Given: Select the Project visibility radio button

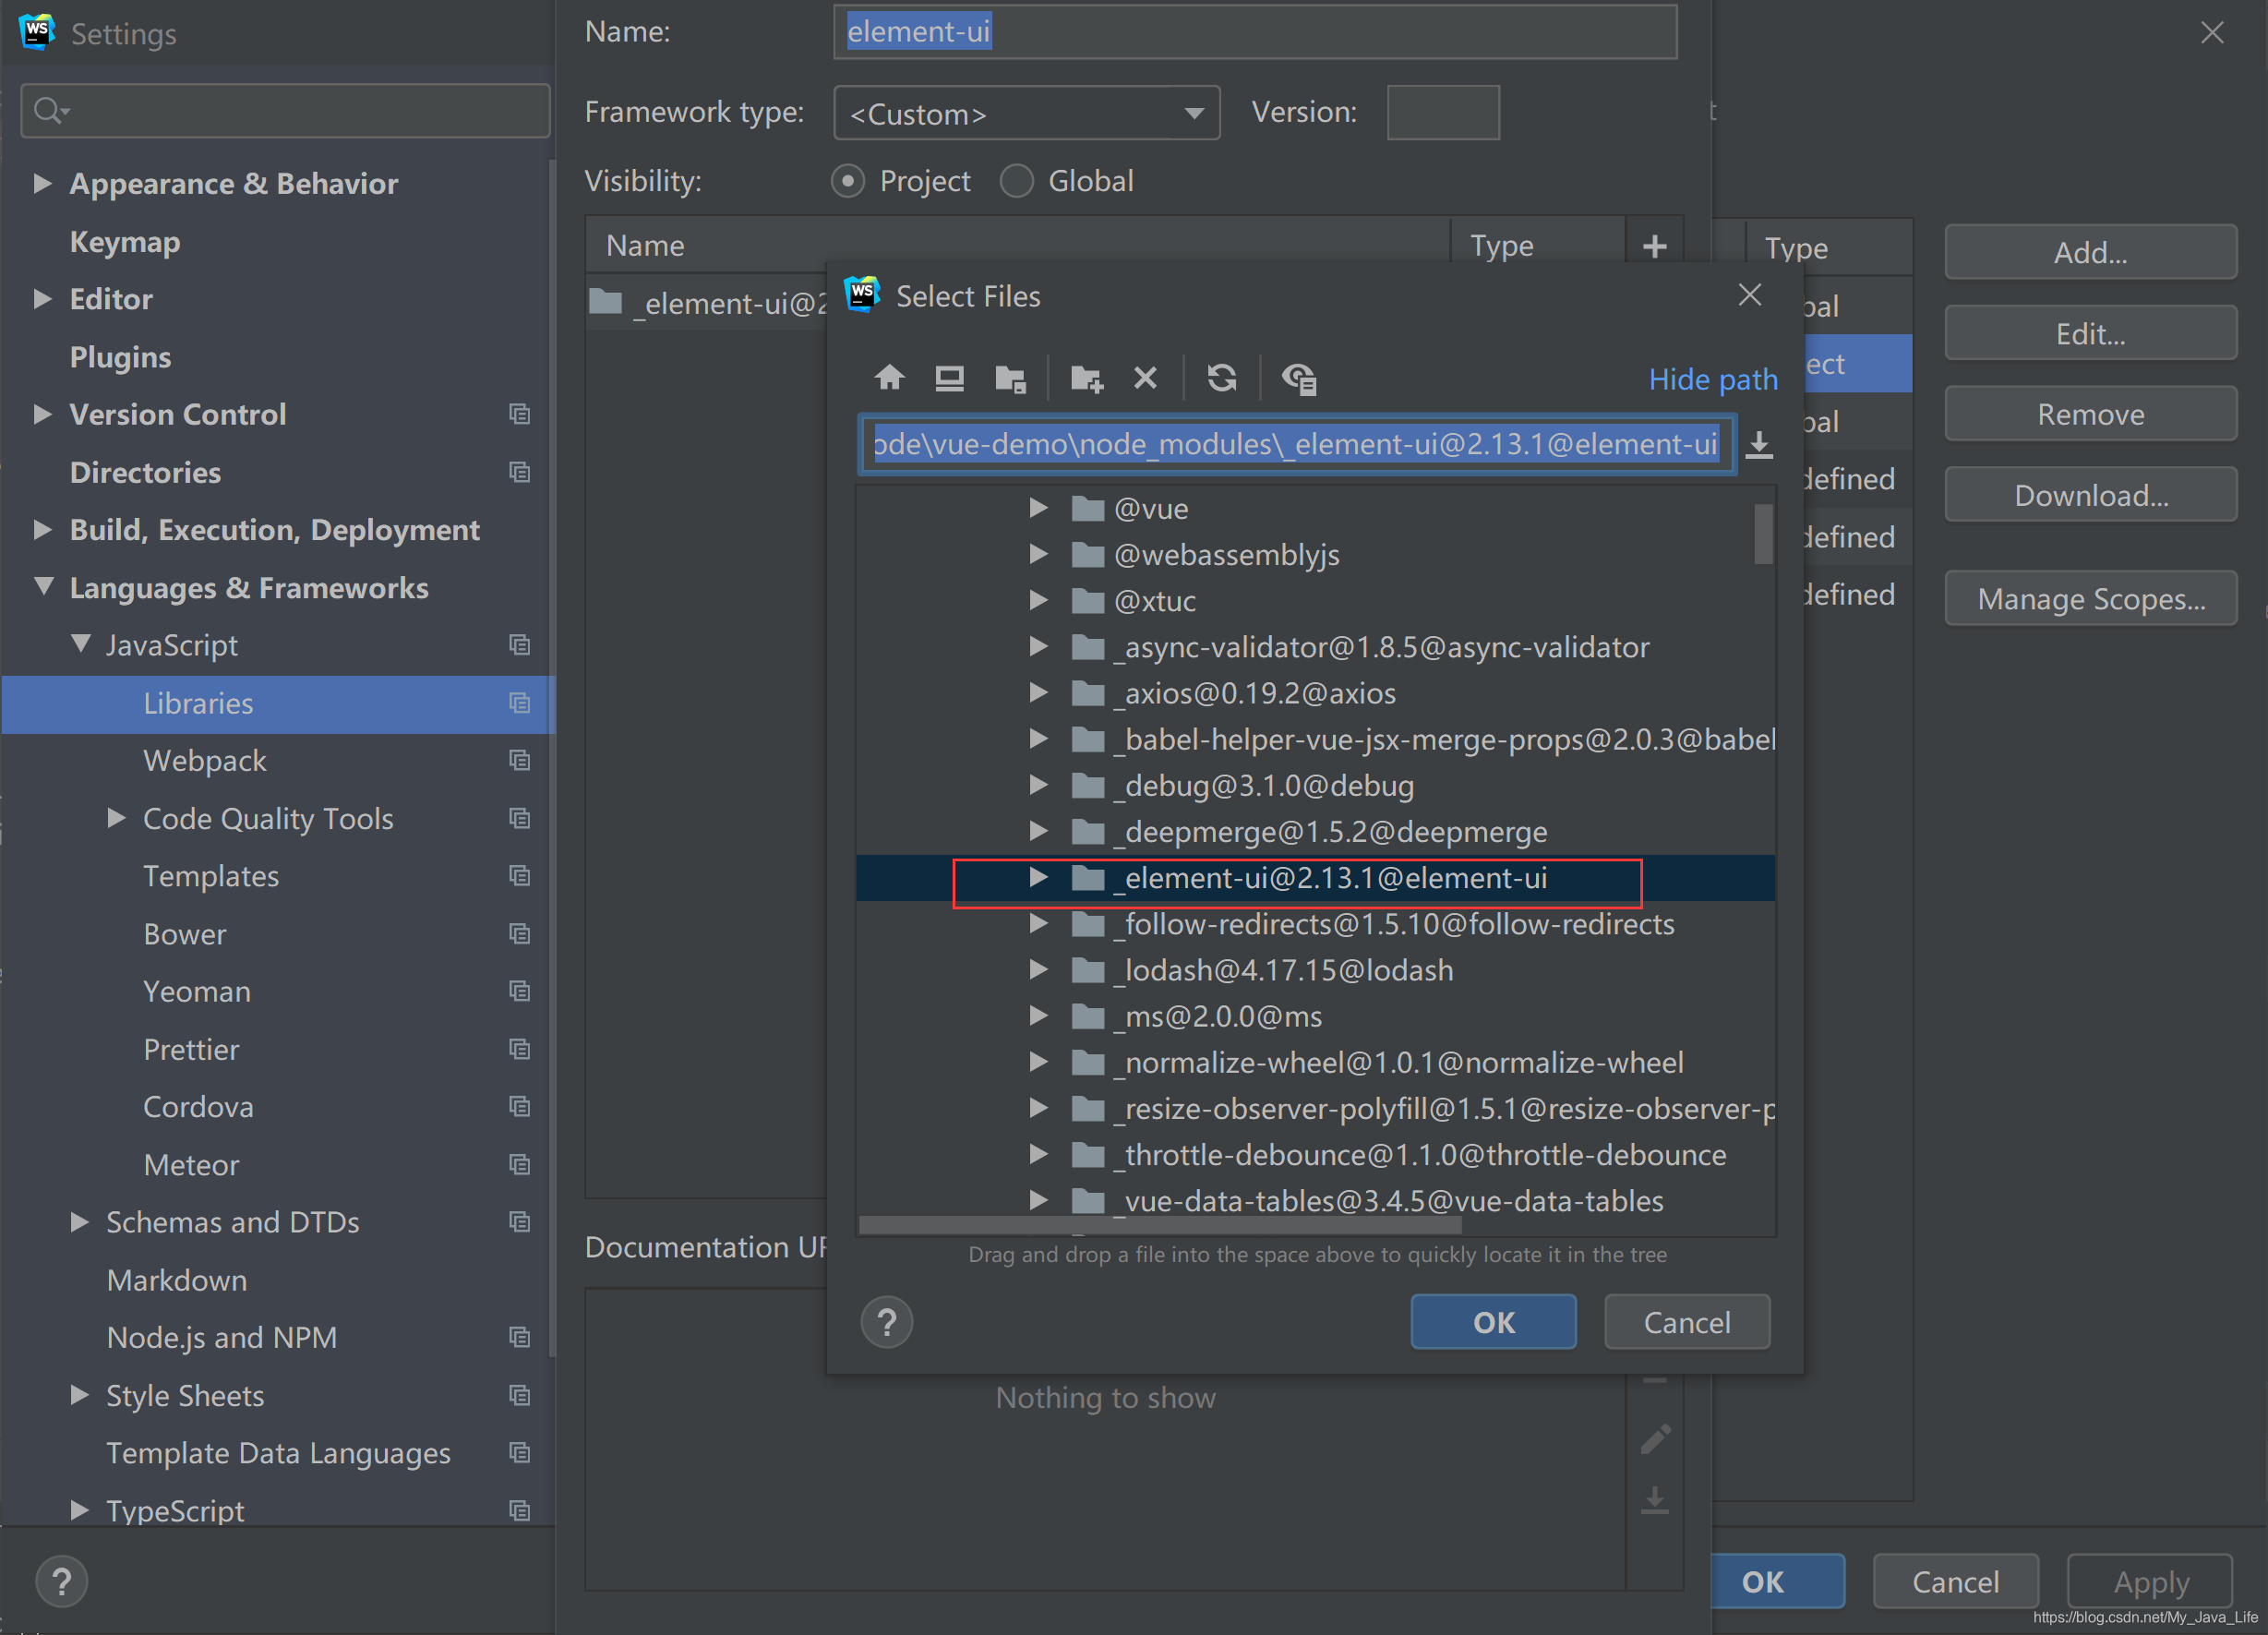Looking at the screenshot, I should click(x=848, y=181).
